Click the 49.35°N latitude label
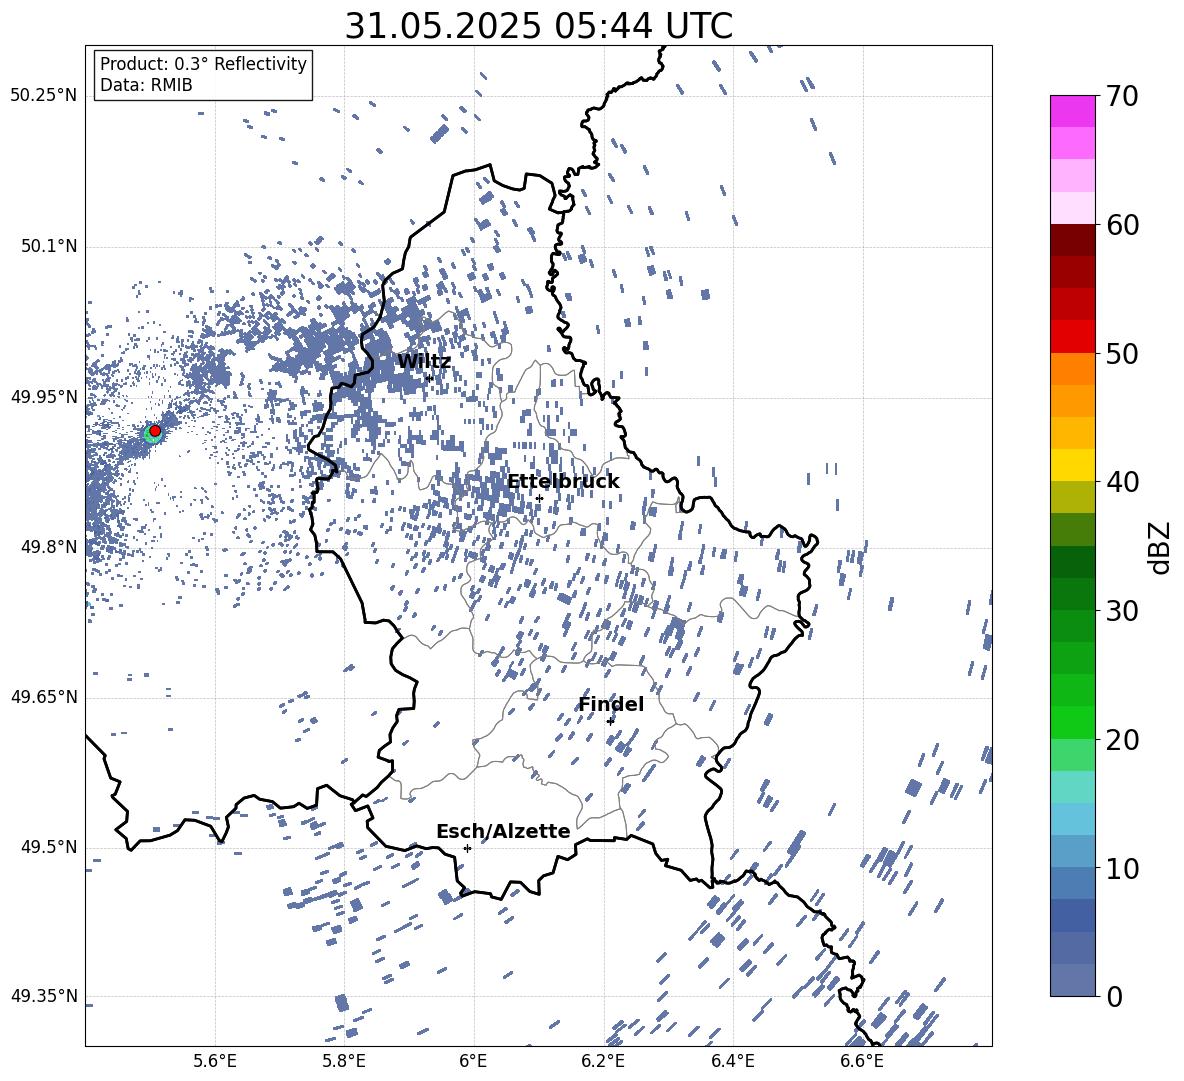 (44, 996)
